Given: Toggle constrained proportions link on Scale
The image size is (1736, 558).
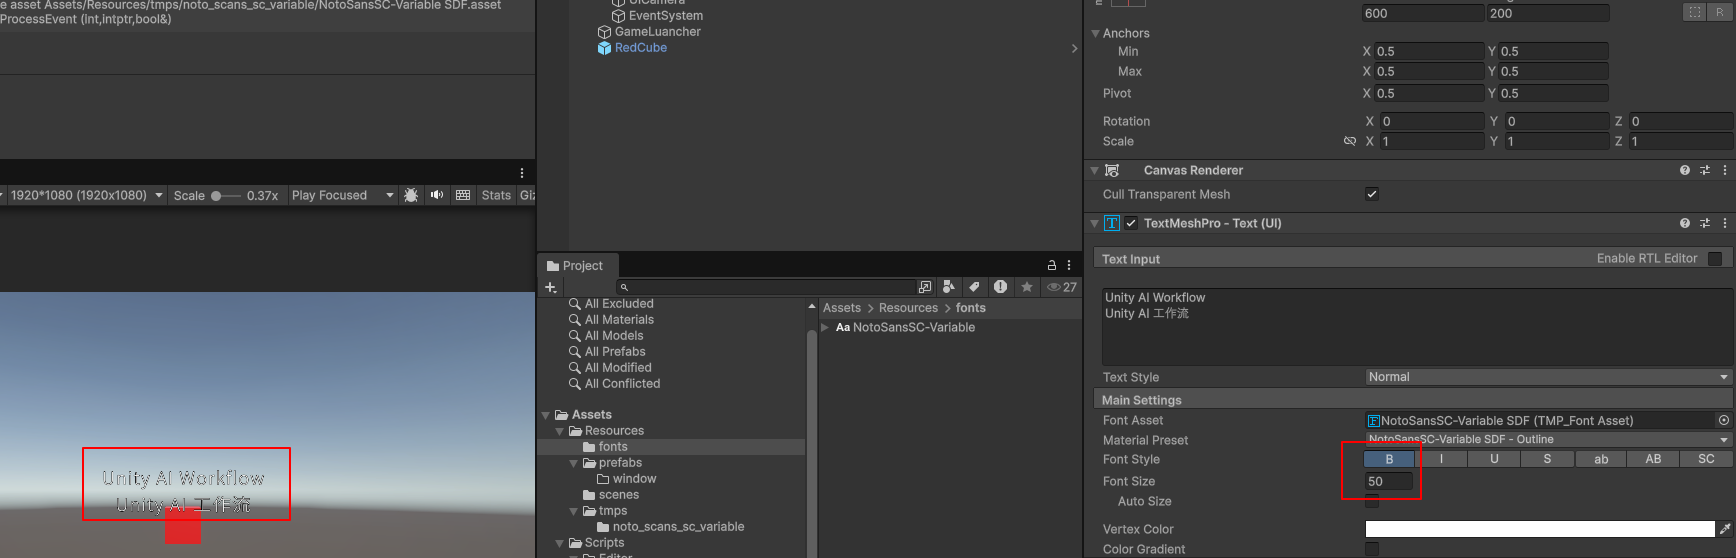Looking at the screenshot, I should [1350, 141].
